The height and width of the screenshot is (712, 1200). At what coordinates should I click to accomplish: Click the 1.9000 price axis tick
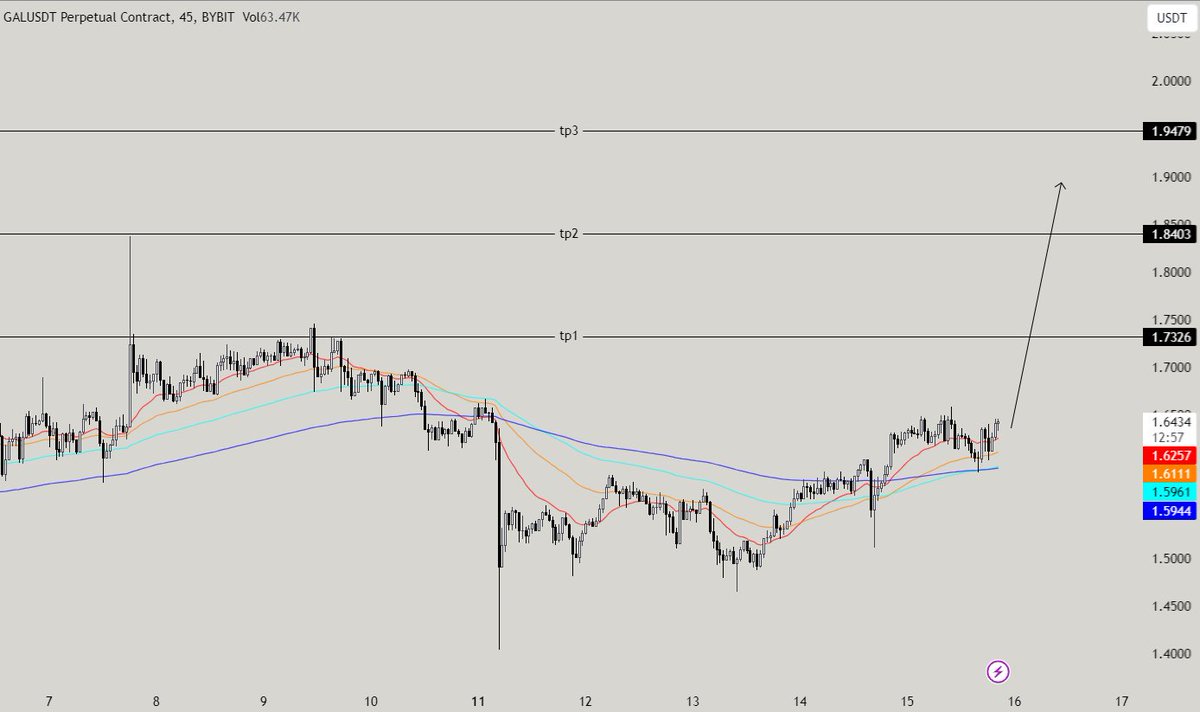tap(1170, 177)
